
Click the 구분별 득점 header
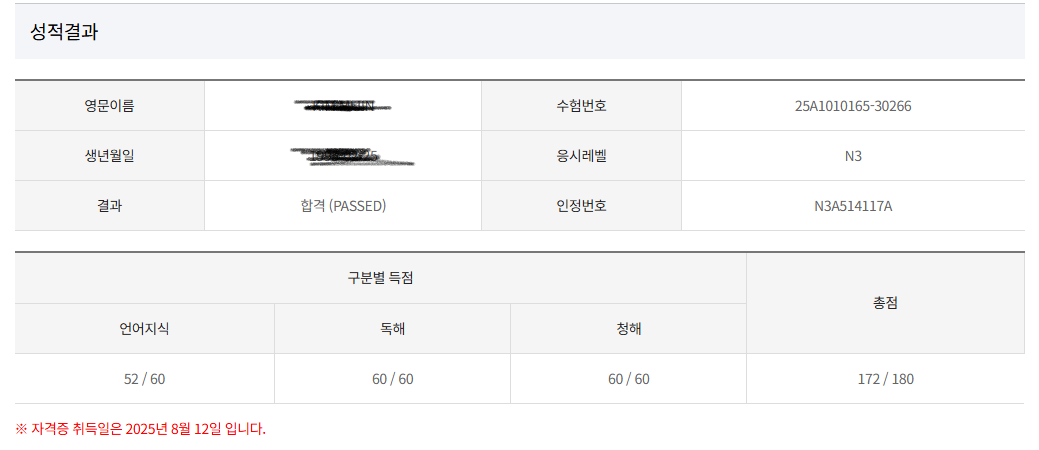(380, 278)
